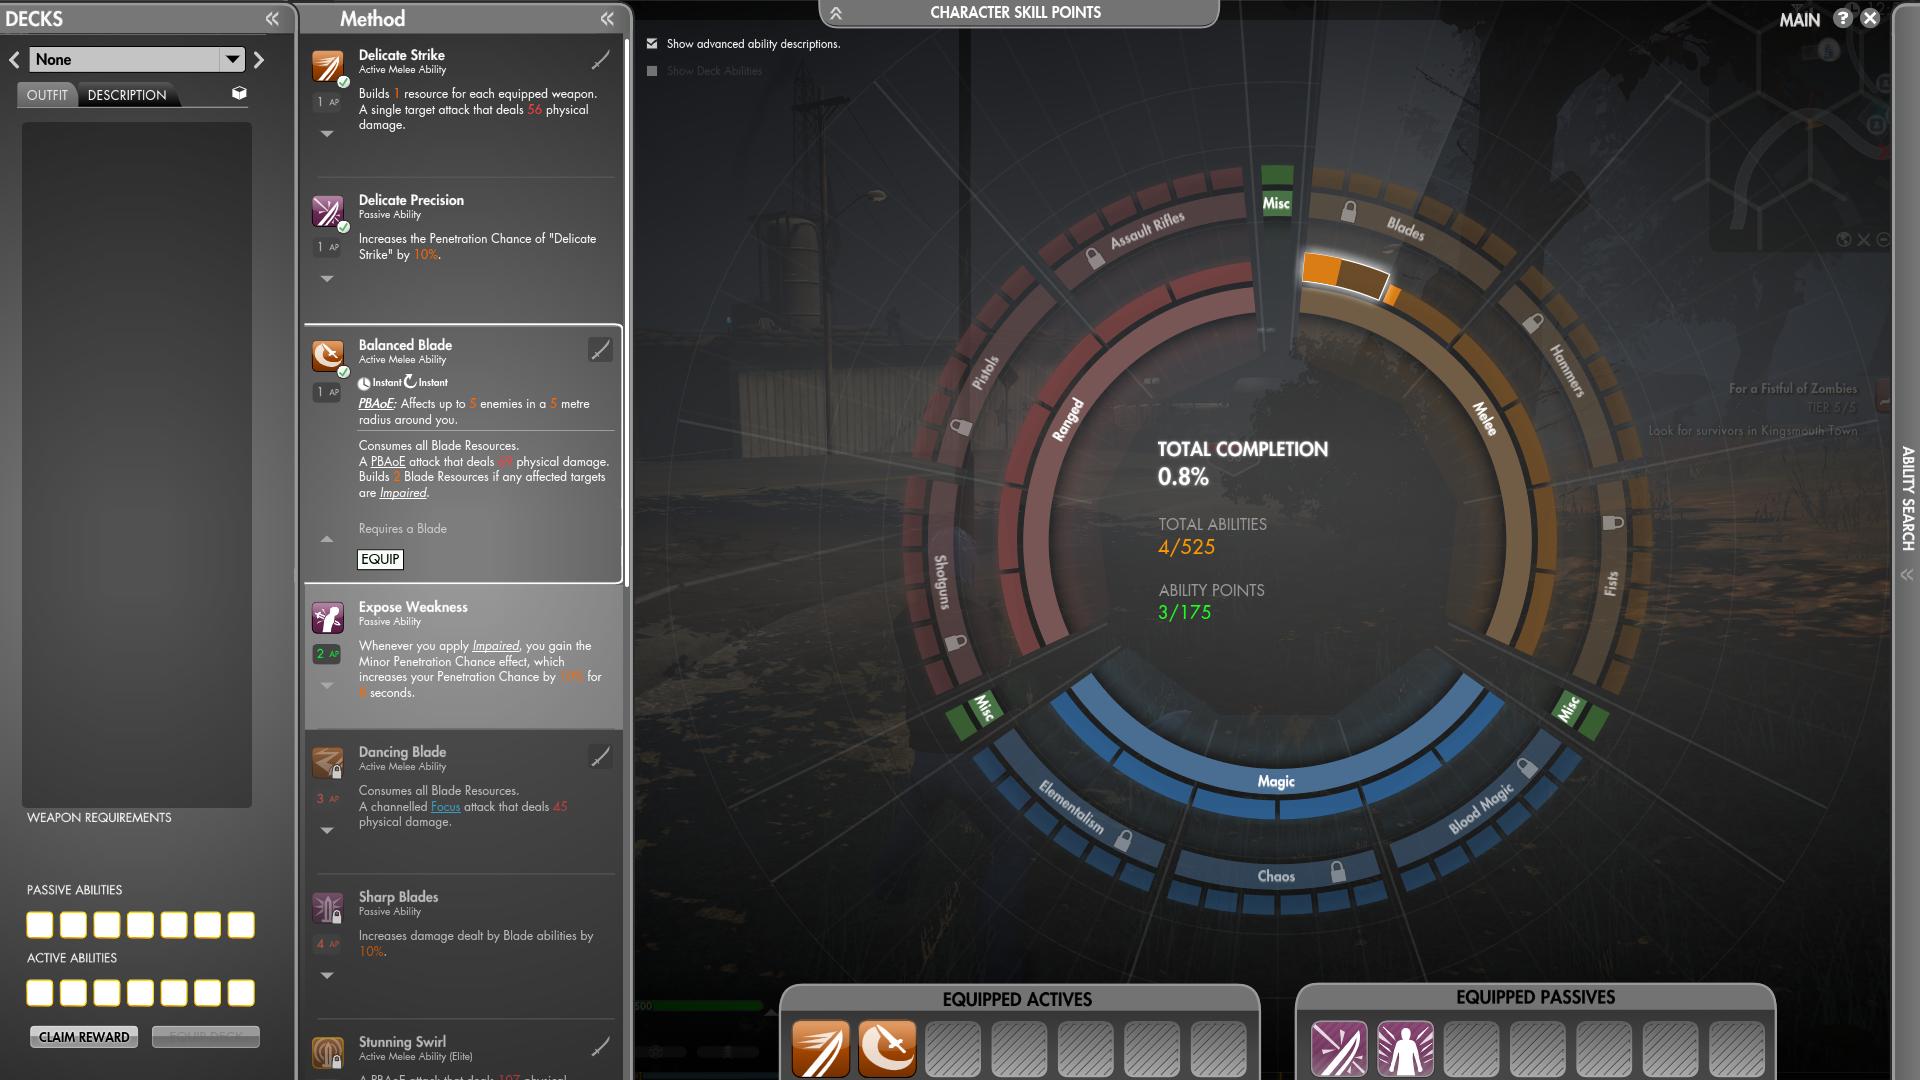Click the Method ability list scrollbar
Screen dimensions: 1920x1080
(627, 312)
